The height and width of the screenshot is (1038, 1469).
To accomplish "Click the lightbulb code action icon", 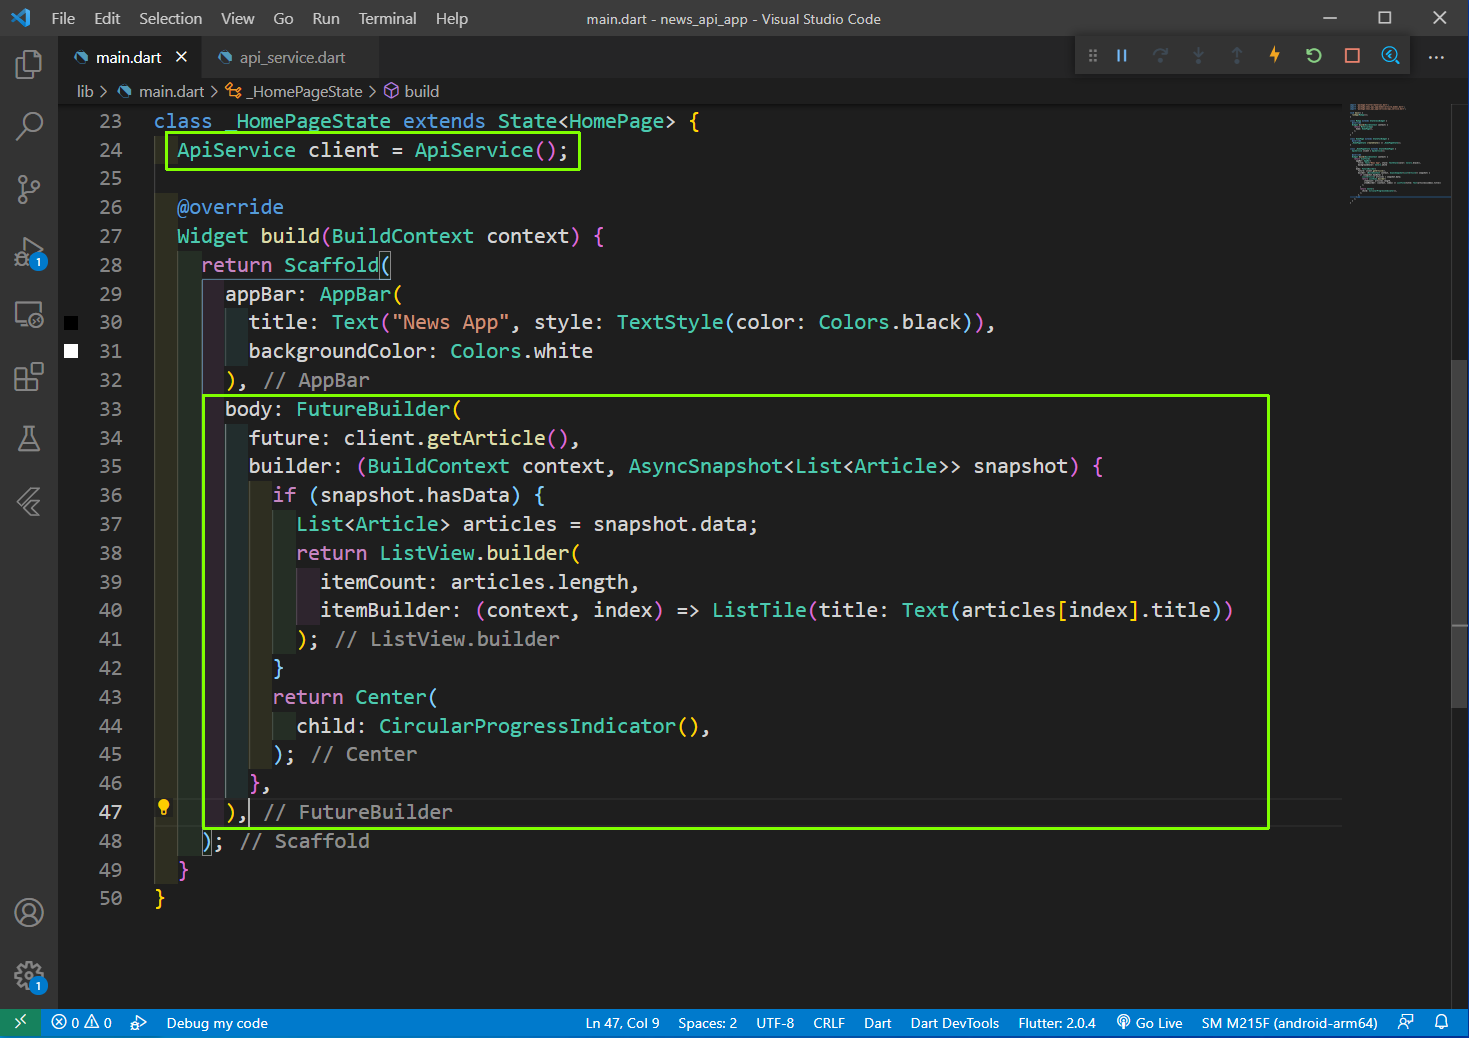I will click(x=164, y=808).
